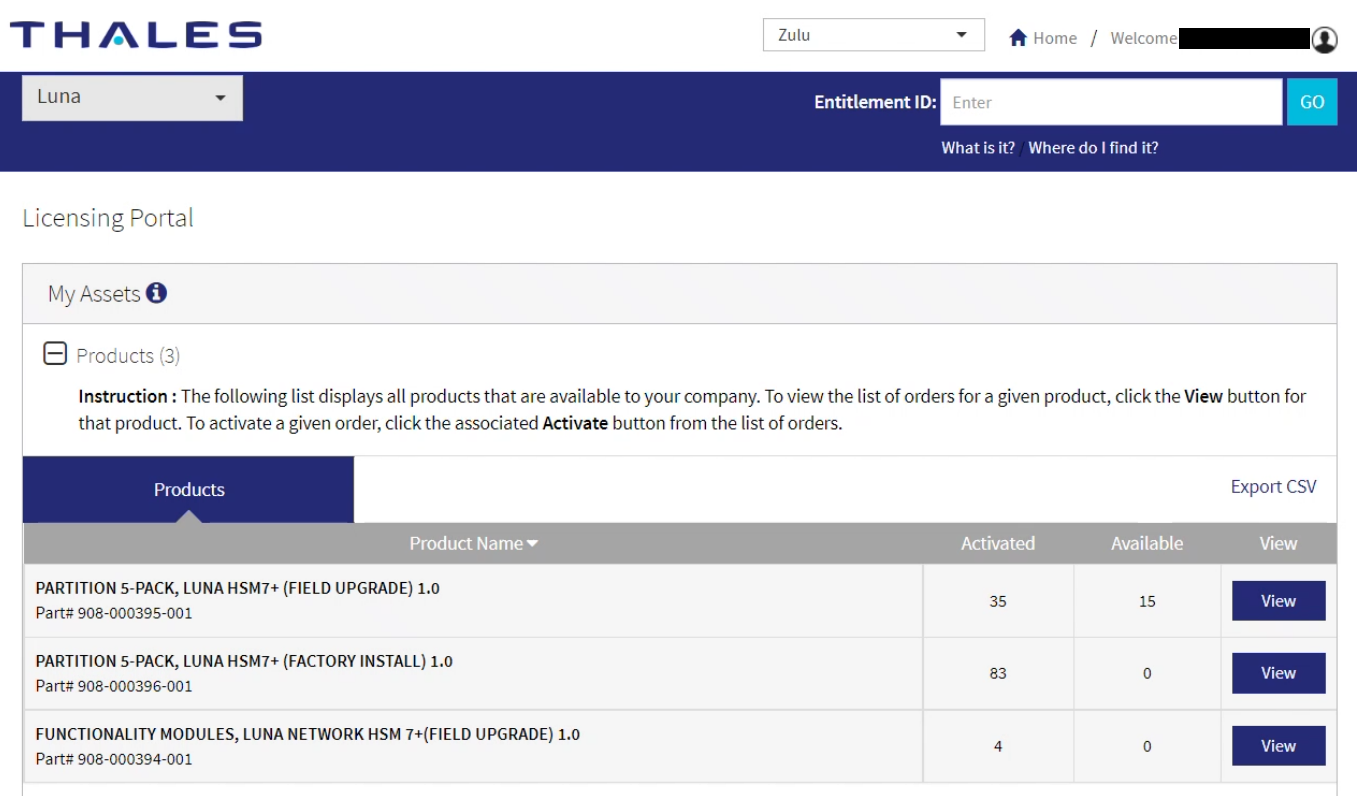This screenshot has height=796, width=1357.
Task: Click the My Assets panel title
Action: [x=94, y=294]
